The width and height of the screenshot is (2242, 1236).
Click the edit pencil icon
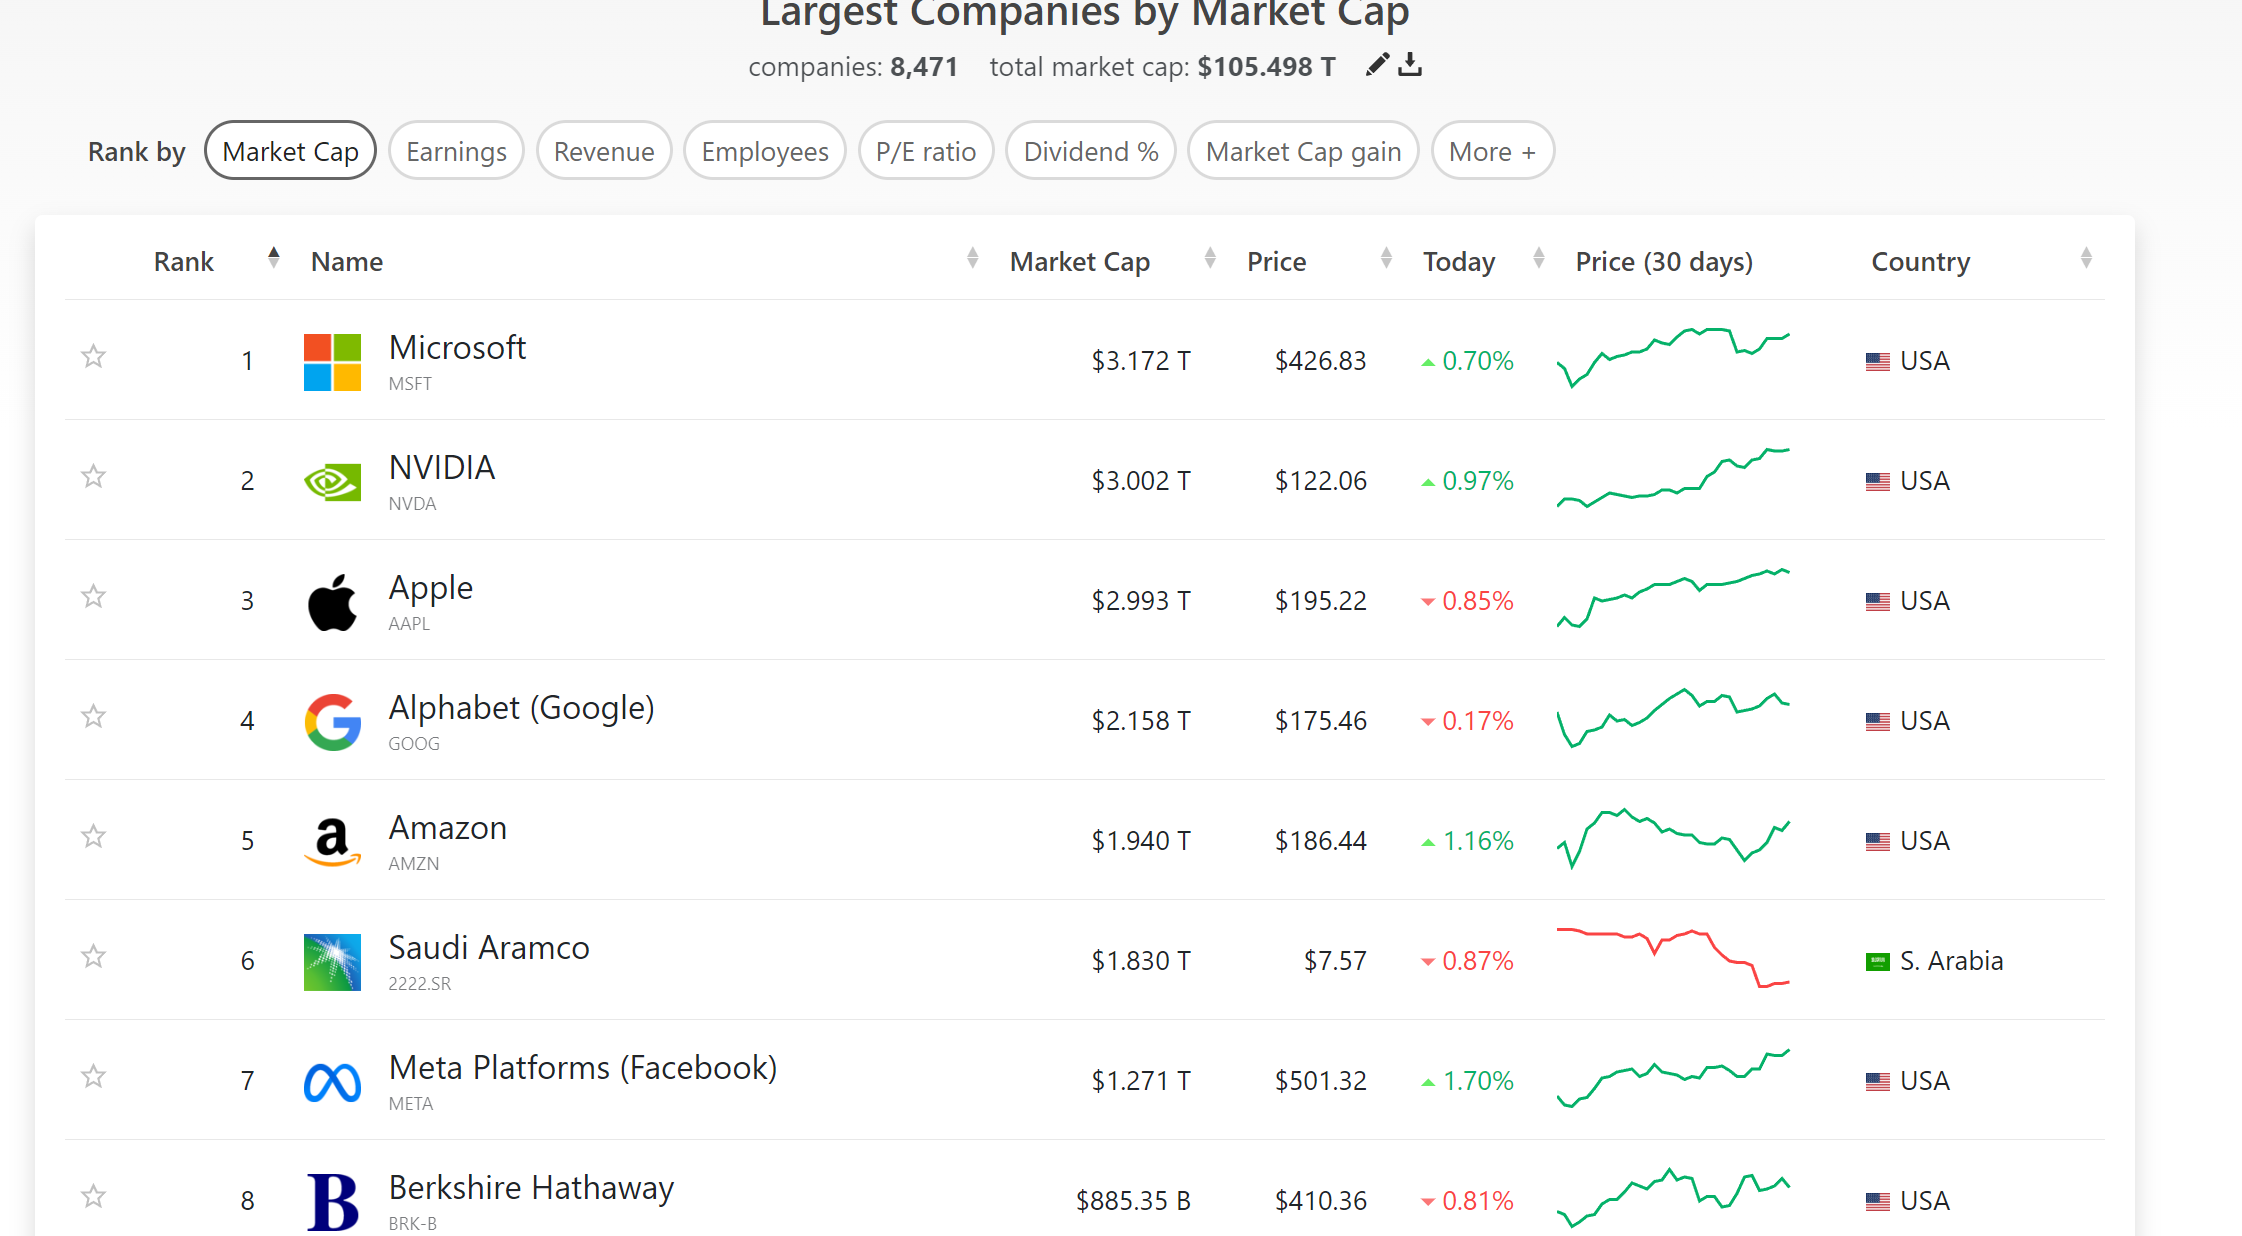pyautogui.click(x=1377, y=64)
